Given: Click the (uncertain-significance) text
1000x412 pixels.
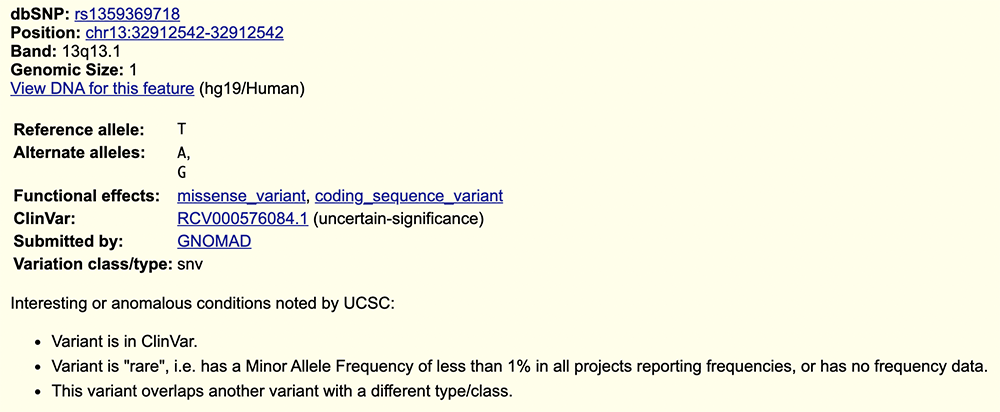Looking at the screenshot, I should (x=398, y=218).
